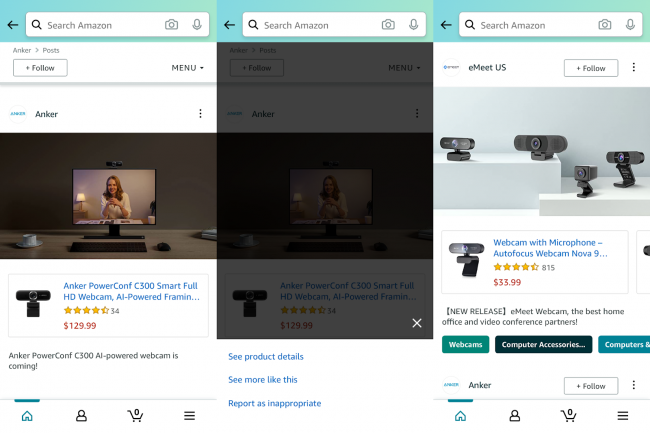Tap NEW RELEASE eMeet Webcam caption
The width and height of the screenshot is (650, 433).
click(533, 317)
